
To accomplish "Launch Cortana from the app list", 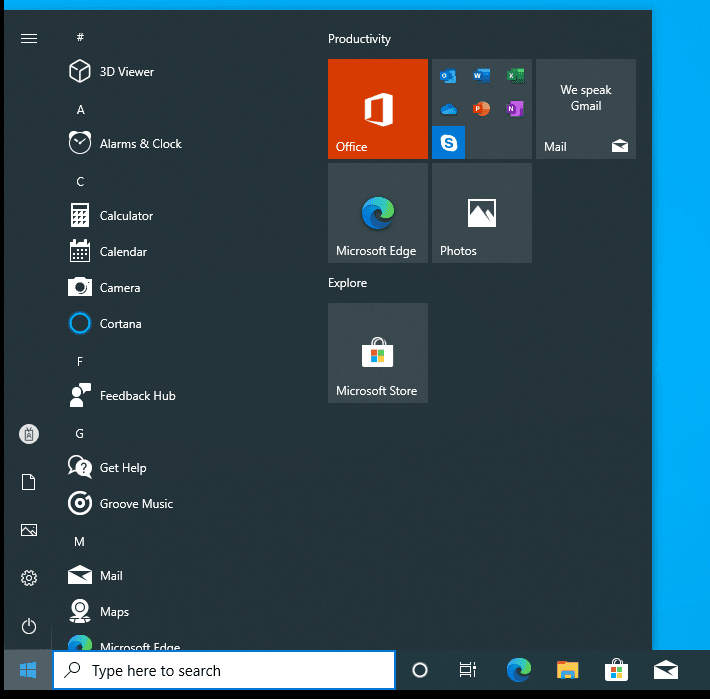I will (x=120, y=324).
